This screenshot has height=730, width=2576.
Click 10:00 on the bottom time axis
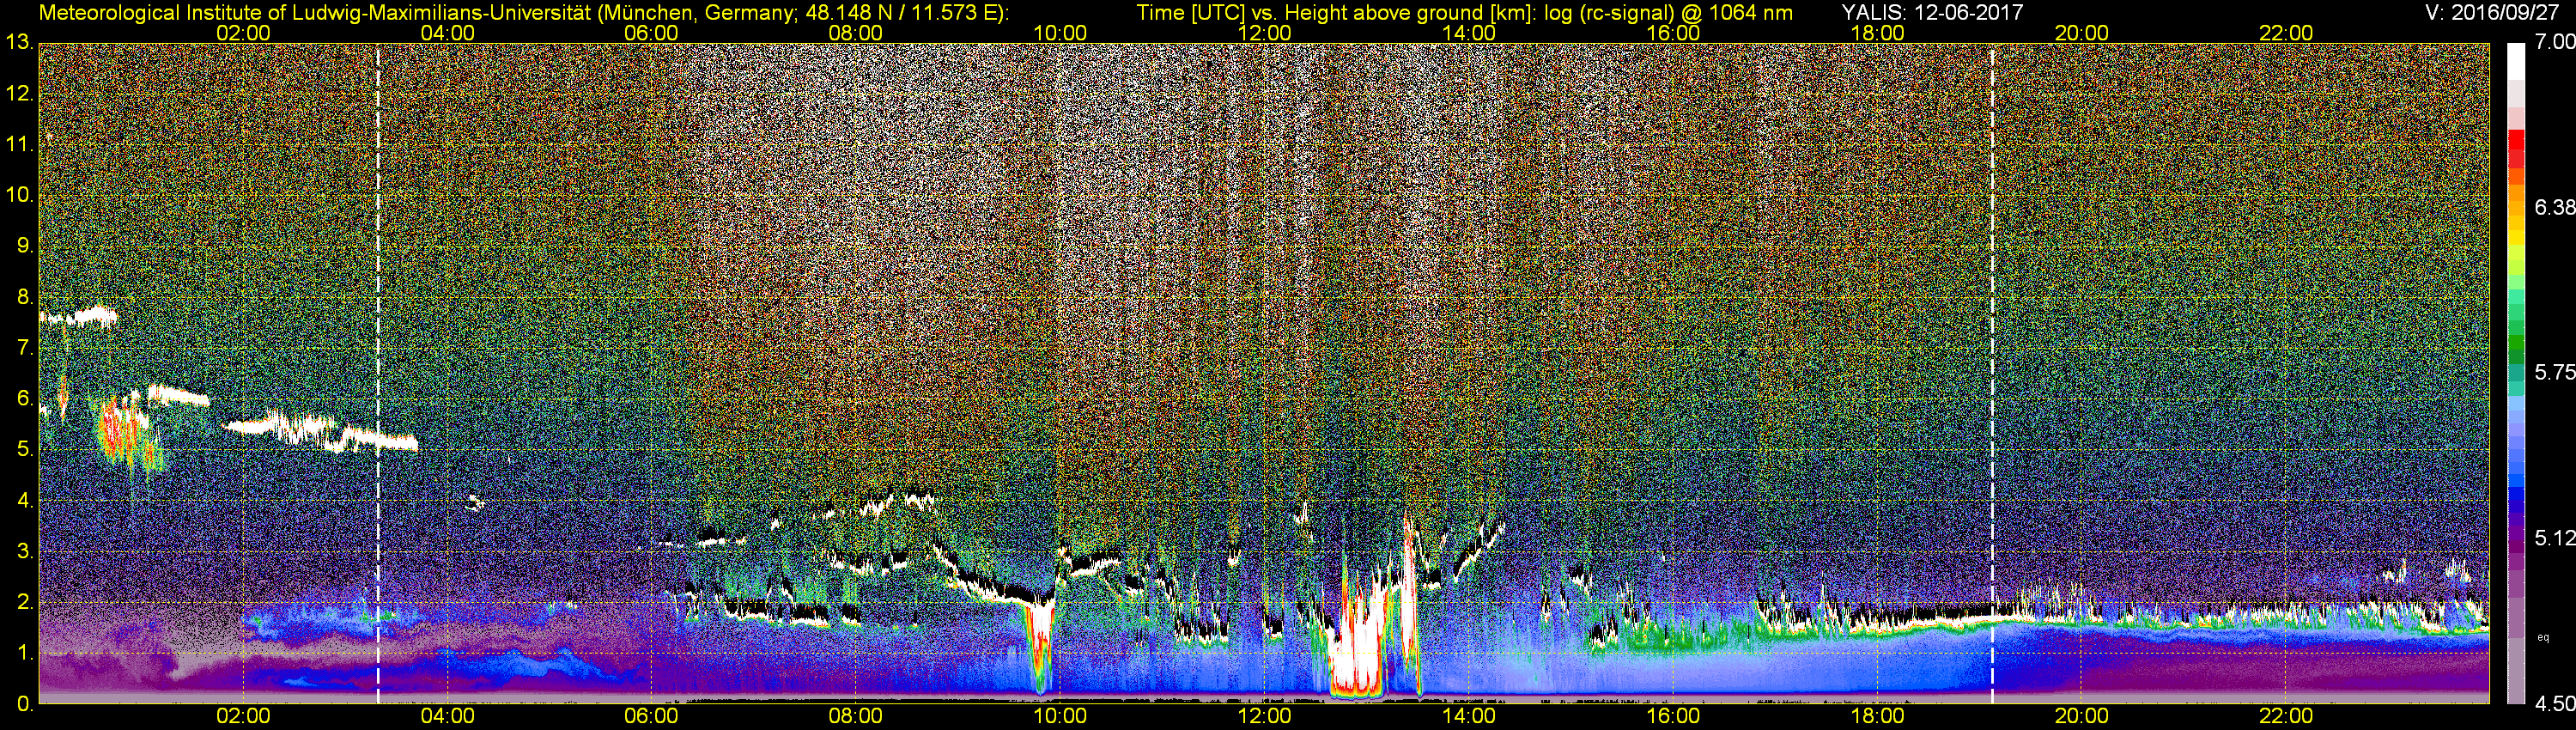pyautogui.click(x=1060, y=717)
